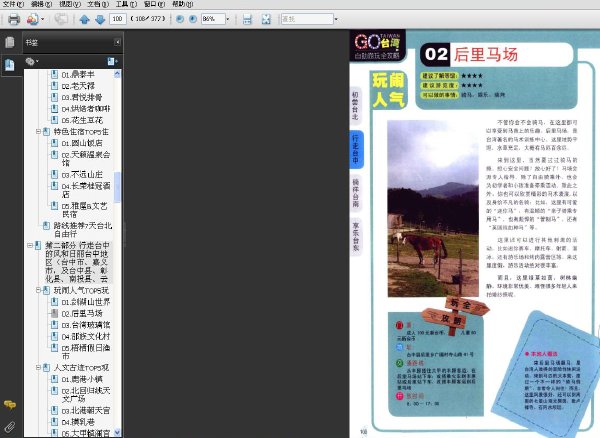The image size is (600, 438).
Task: Select bookmark 02.老天禄
Action: (x=78, y=86)
